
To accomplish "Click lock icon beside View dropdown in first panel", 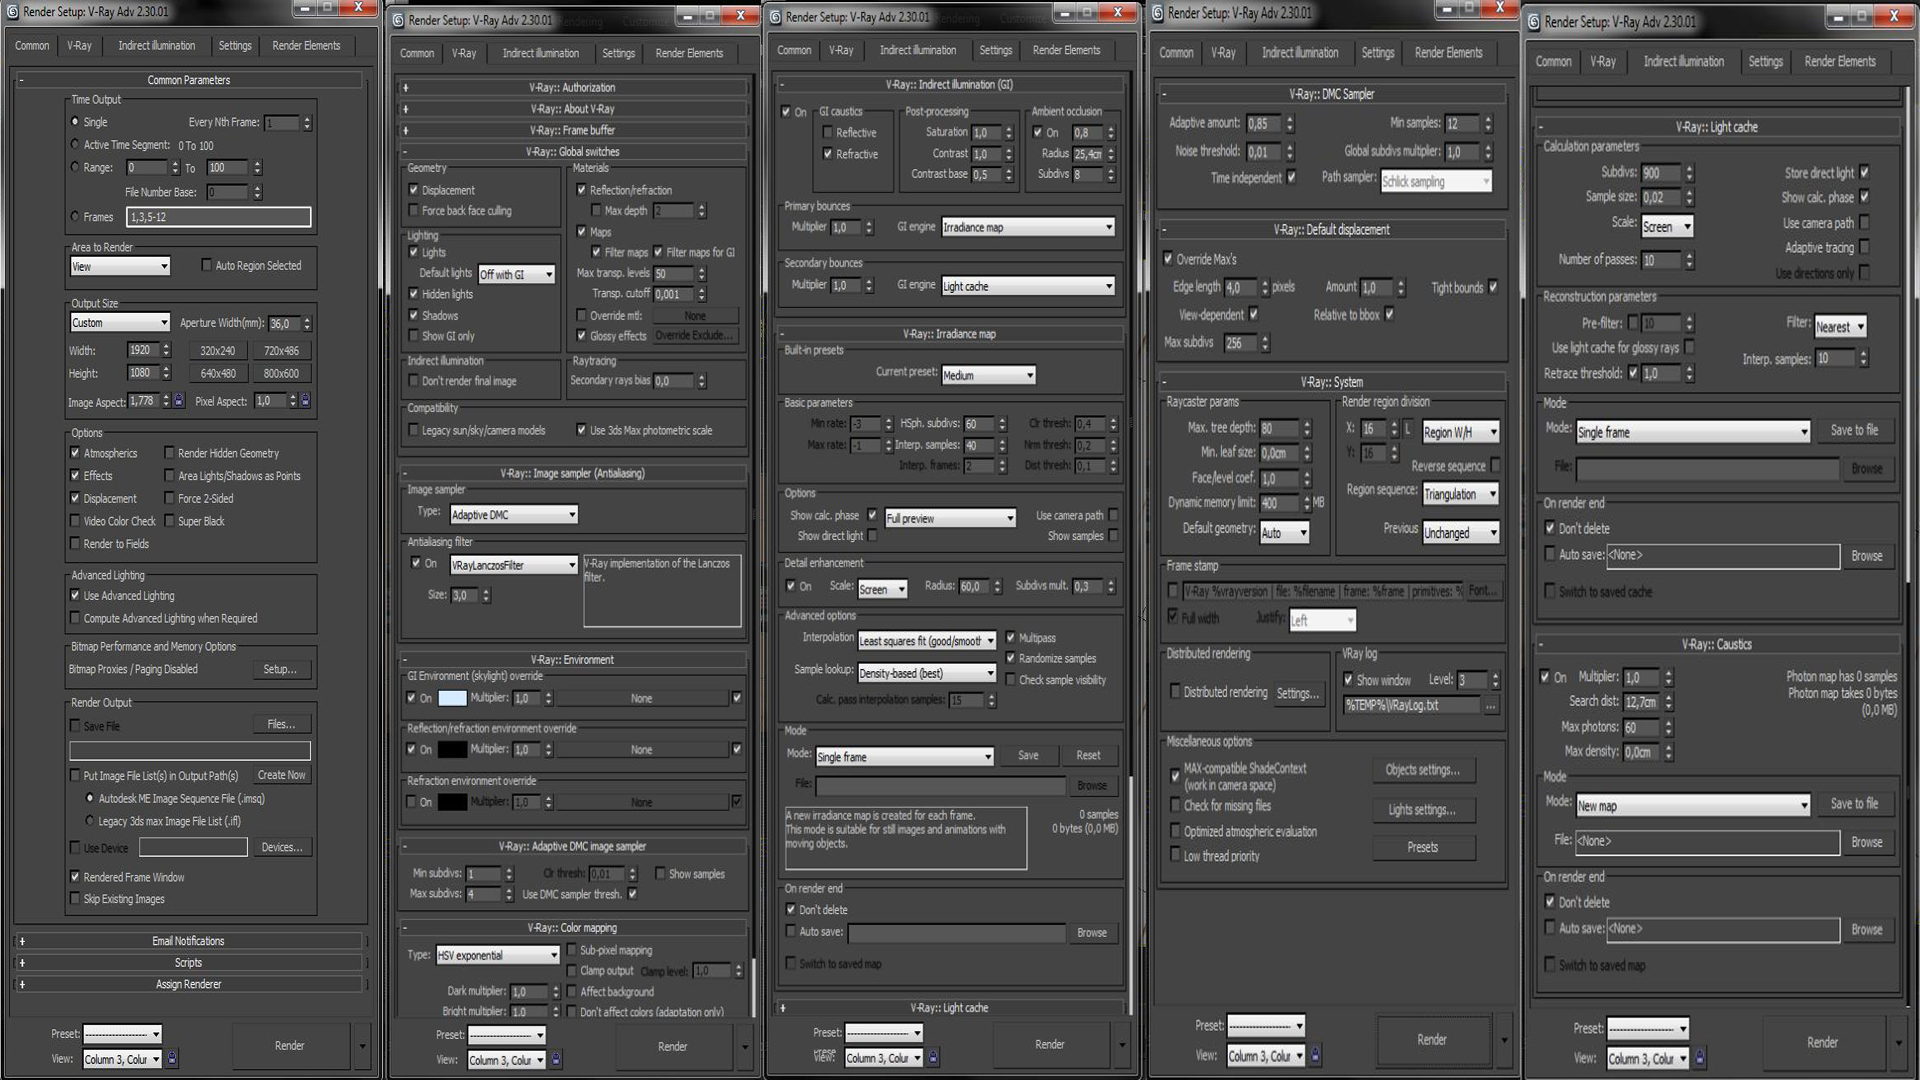I will coord(172,1058).
